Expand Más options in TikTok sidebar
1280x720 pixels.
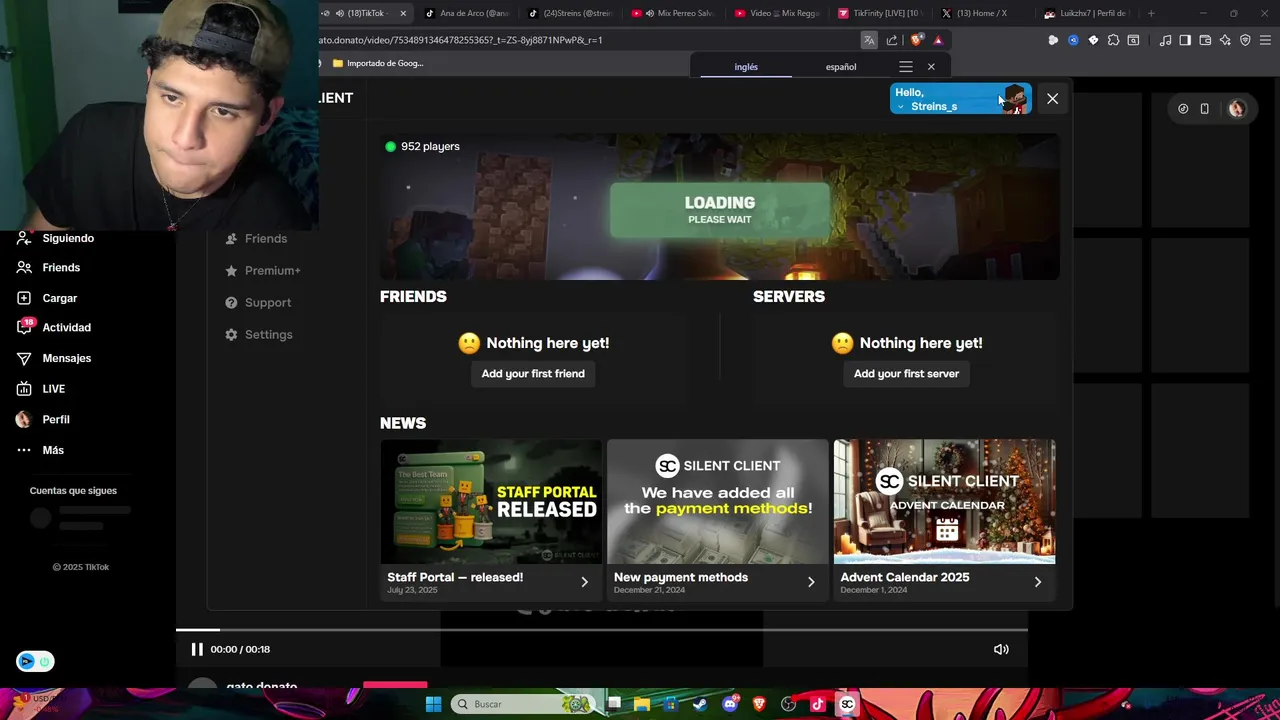click(x=40, y=450)
